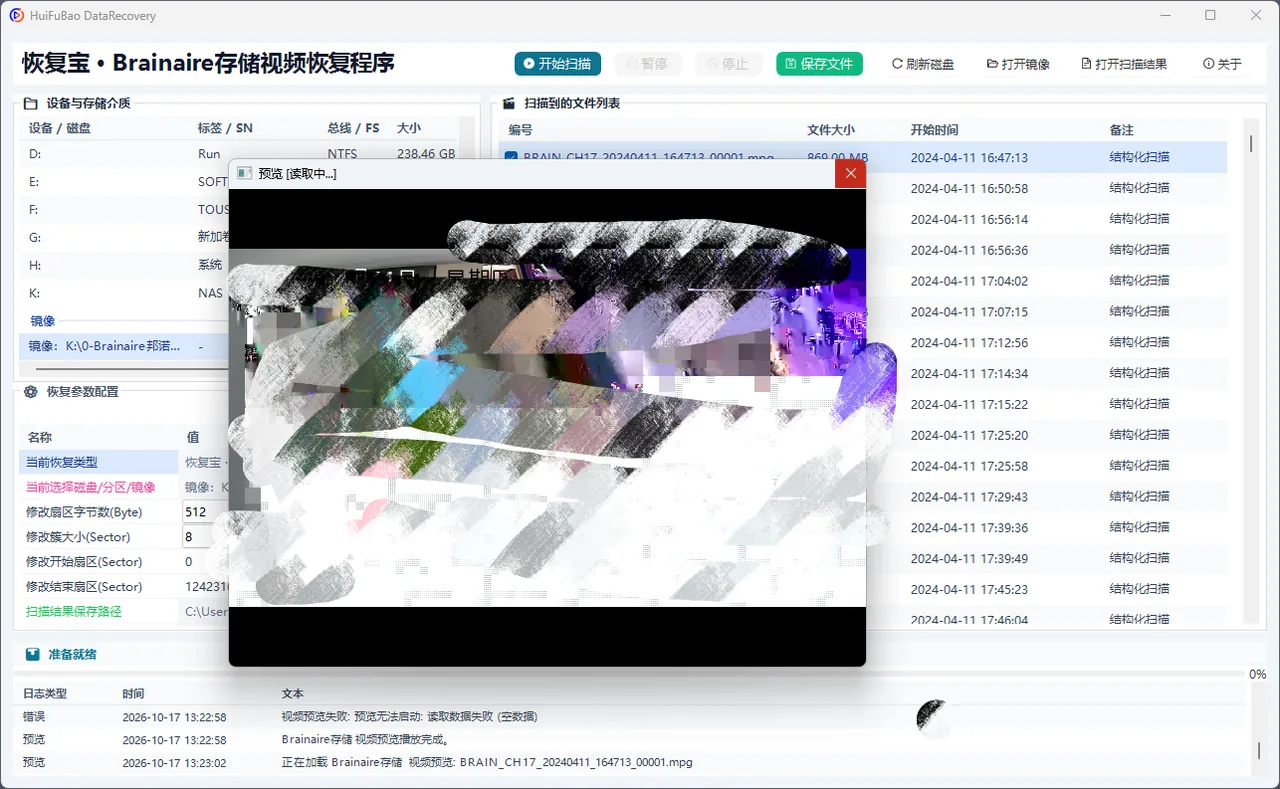Select file row starting 2024-04-11 17:04:02
The width and height of the screenshot is (1280, 789).
pos(1046,281)
